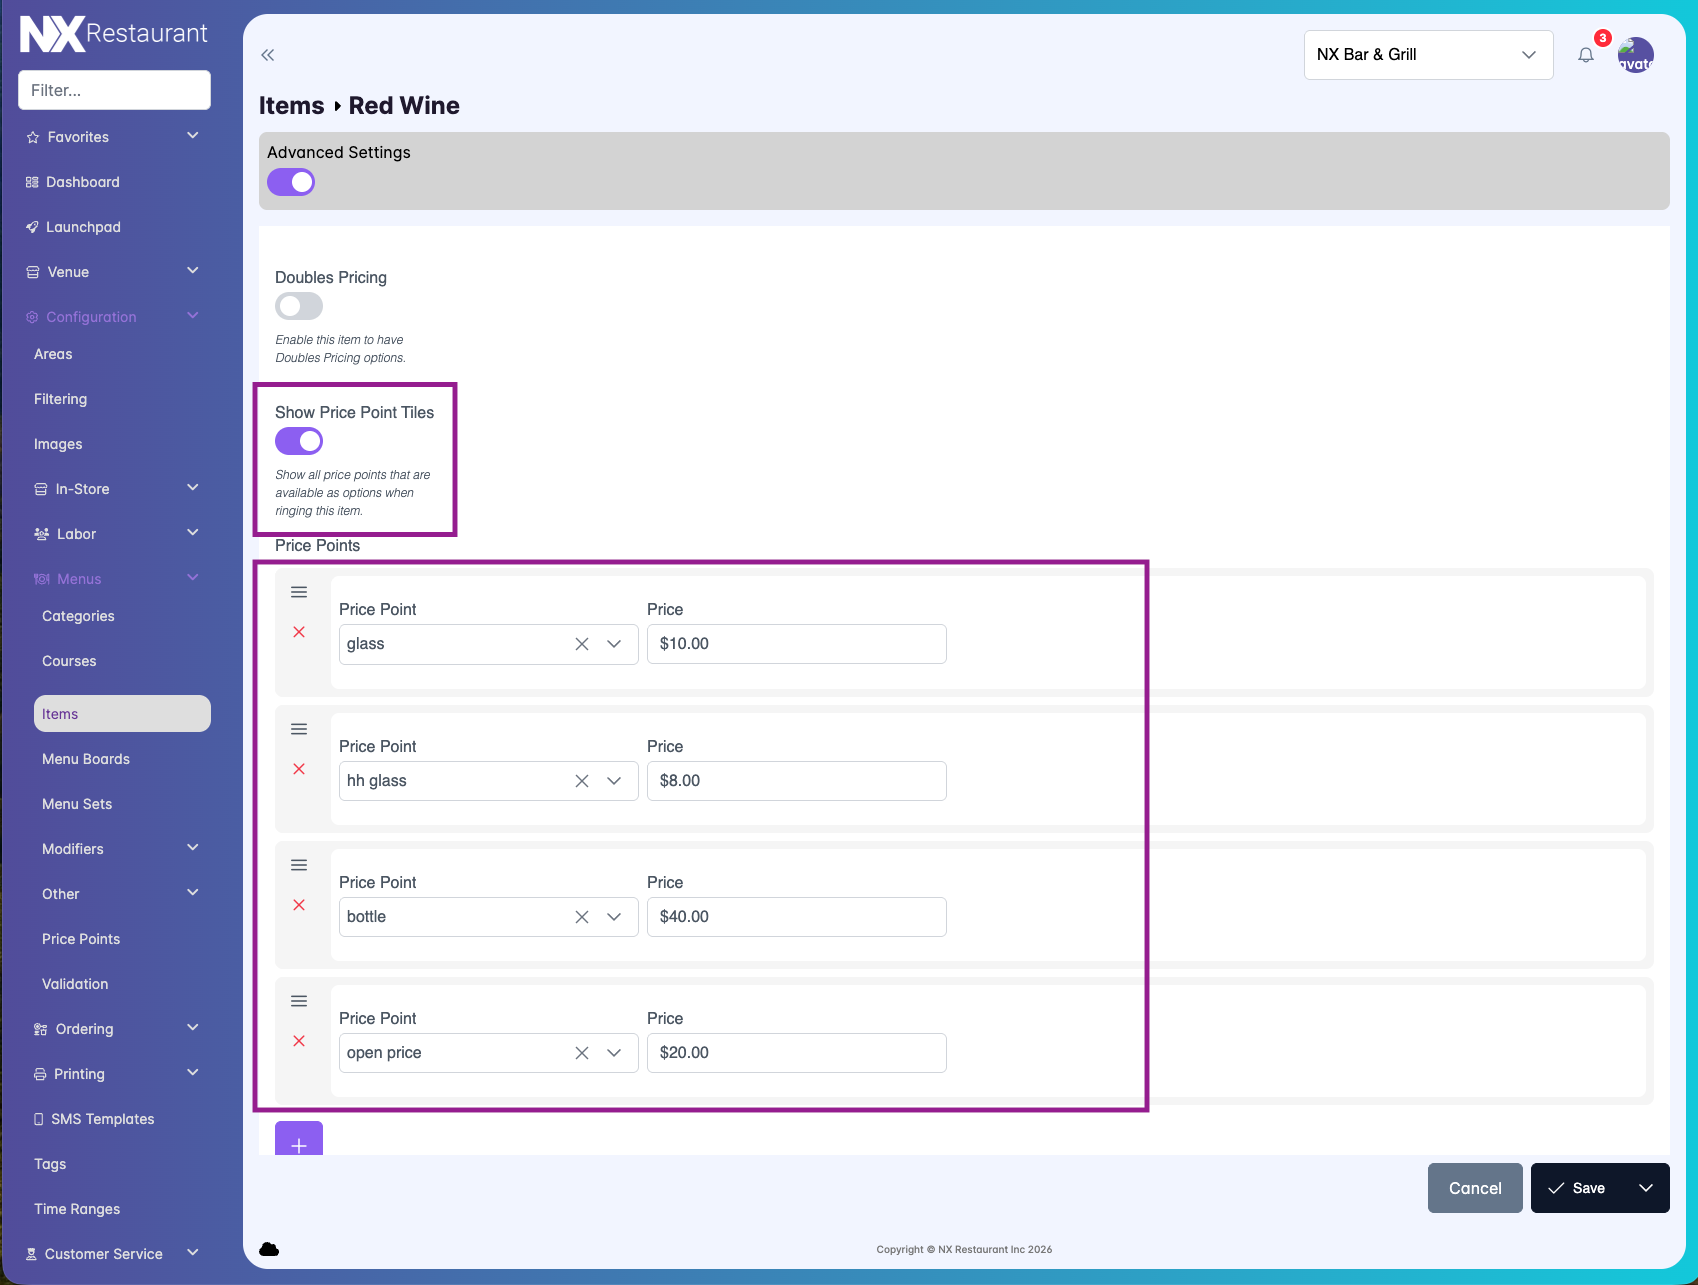Collapse the sidebar with double-chevron icon

point(267,55)
